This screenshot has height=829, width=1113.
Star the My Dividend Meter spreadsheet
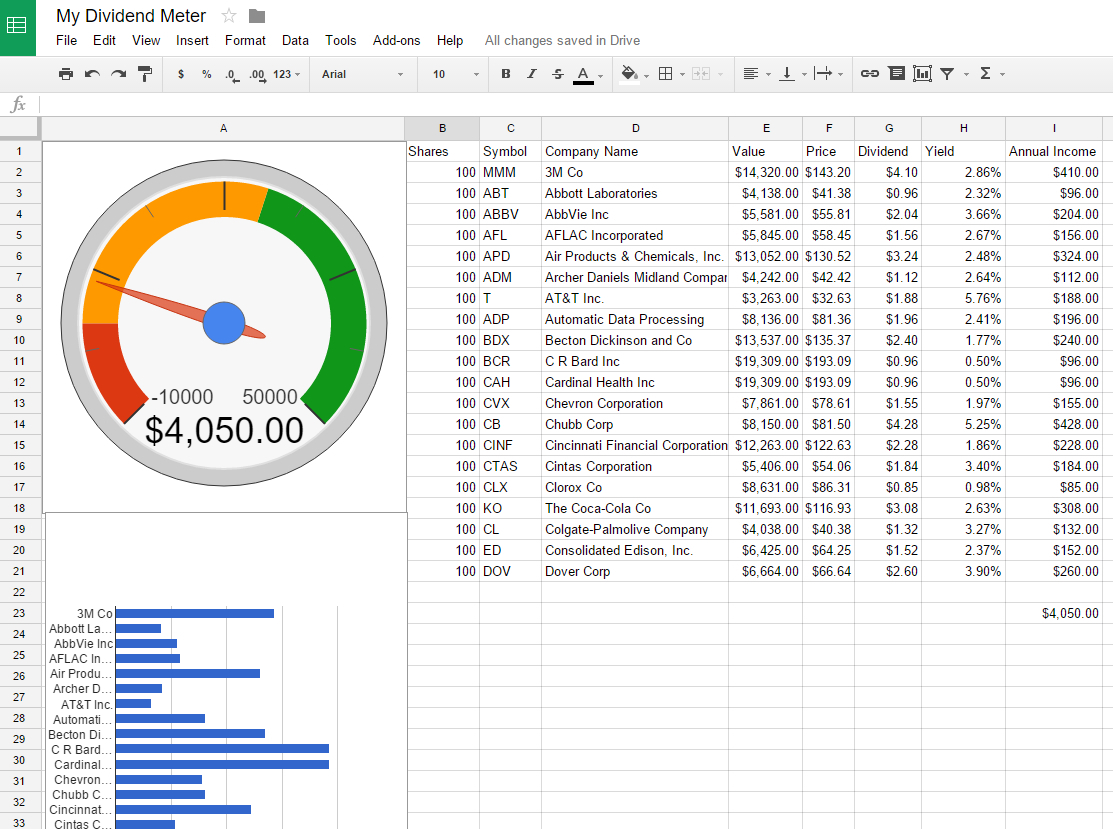(x=228, y=15)
